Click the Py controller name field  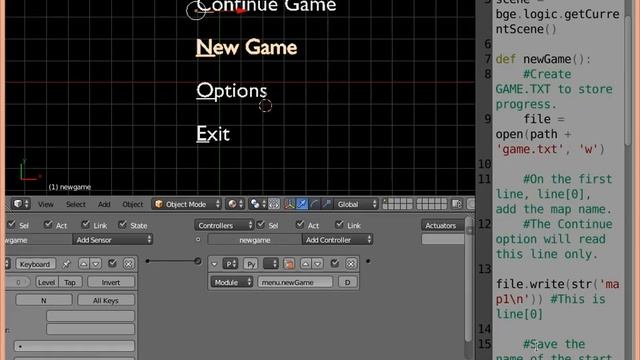click(251, 264)
